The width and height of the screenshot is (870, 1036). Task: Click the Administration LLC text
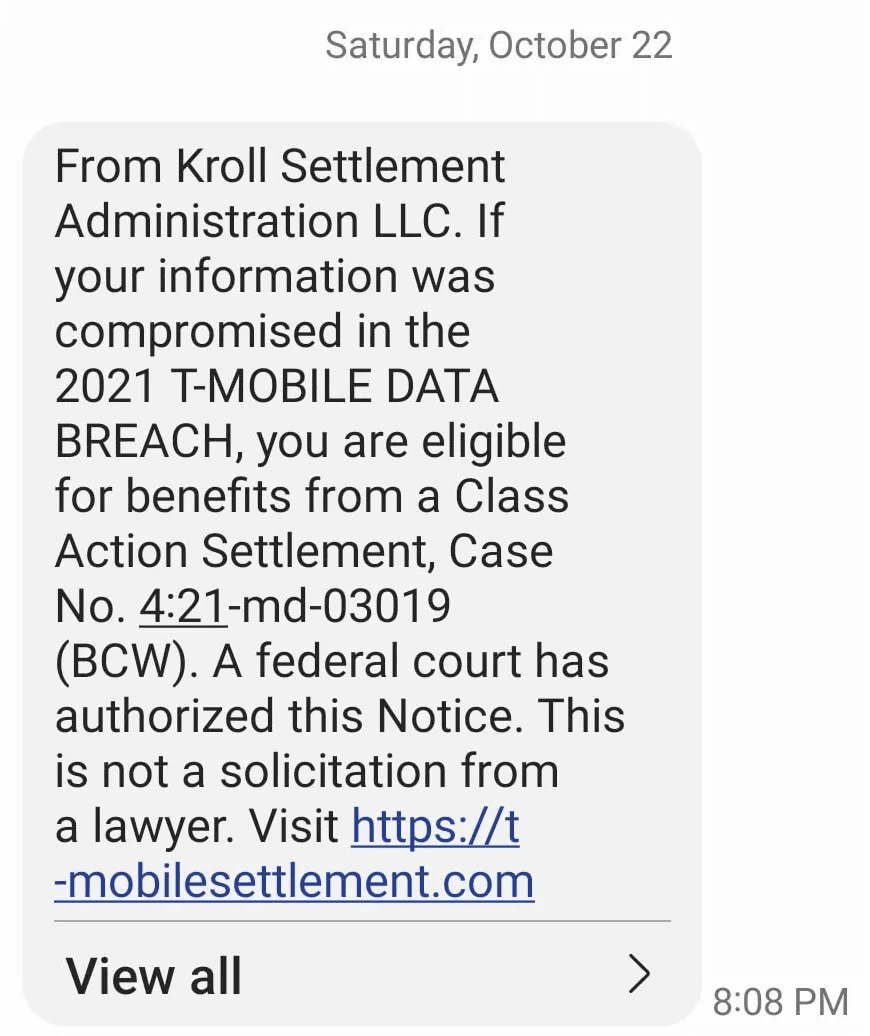click(253, 221)
